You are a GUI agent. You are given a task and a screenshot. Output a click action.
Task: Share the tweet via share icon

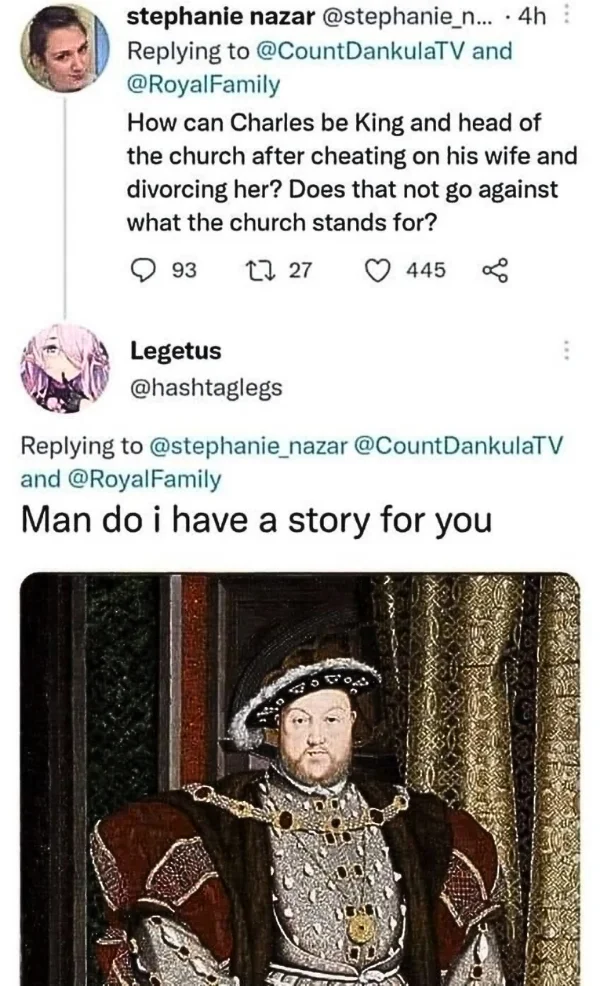pos(494,270)
